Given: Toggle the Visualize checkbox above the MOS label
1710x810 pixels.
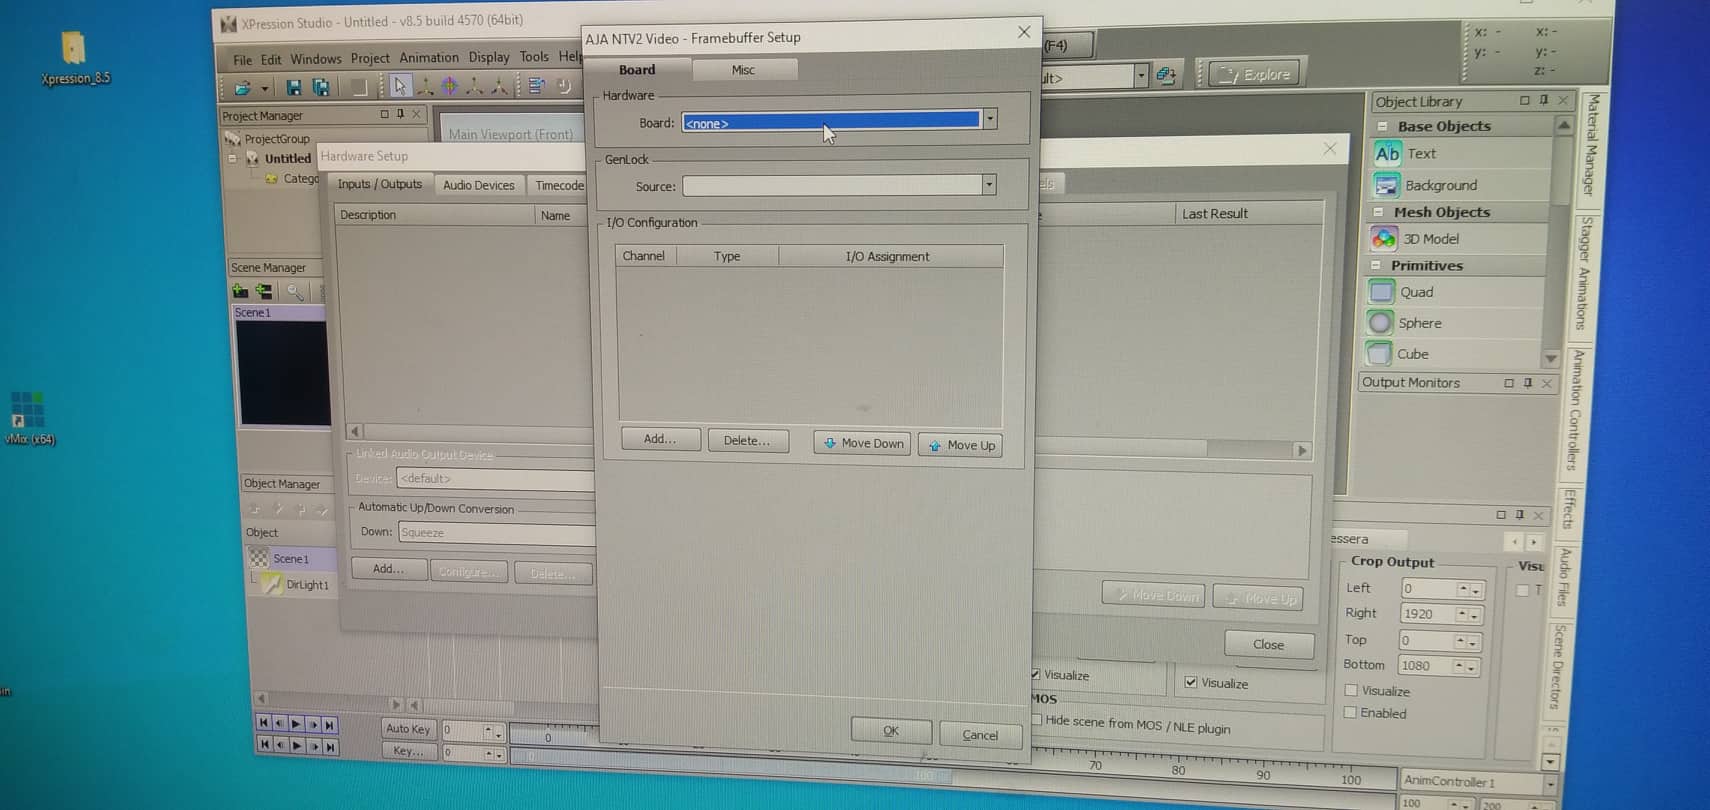Looking at the screenshot, I should point(1036,674).
